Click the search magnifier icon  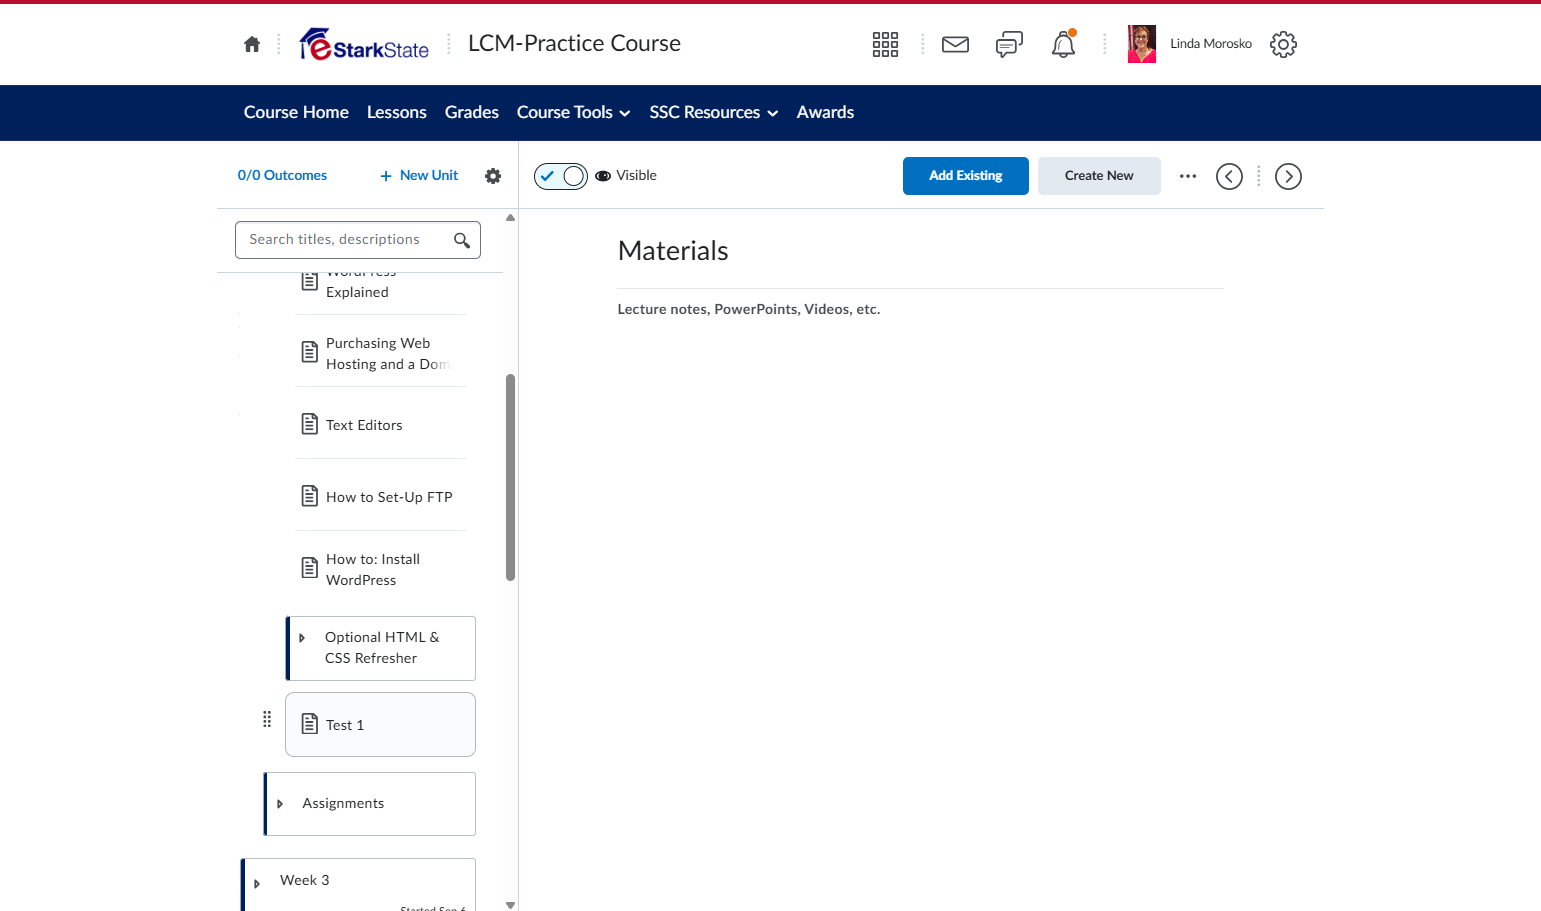pos(462,240)
